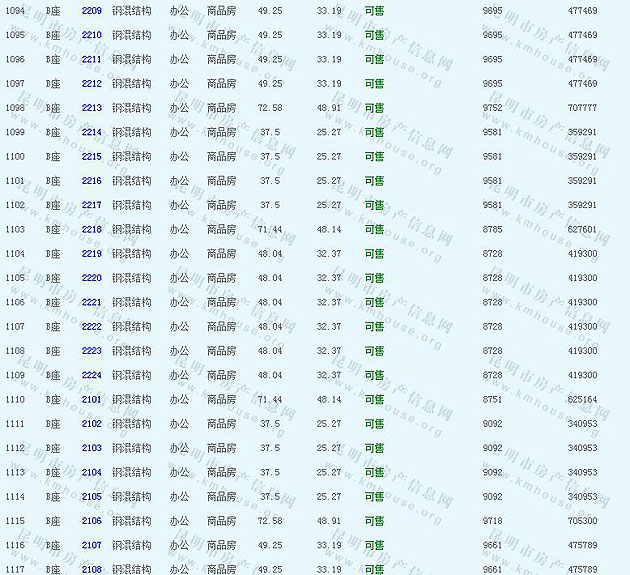This screenshot has width=630, height=575.
Task: Click 可售 status in row 1110
Action: [x=374, y=399]
